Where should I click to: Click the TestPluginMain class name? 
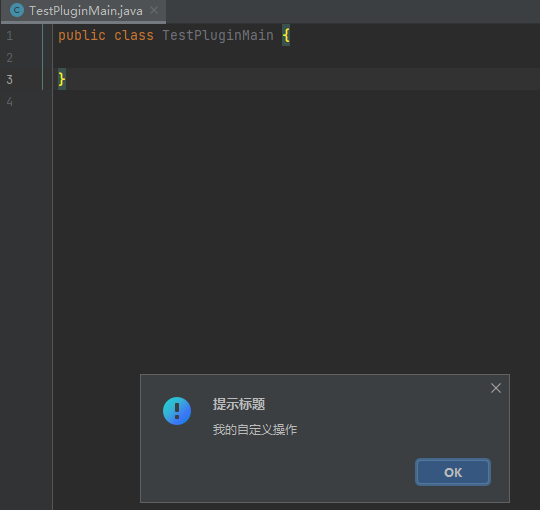point(218,35)
